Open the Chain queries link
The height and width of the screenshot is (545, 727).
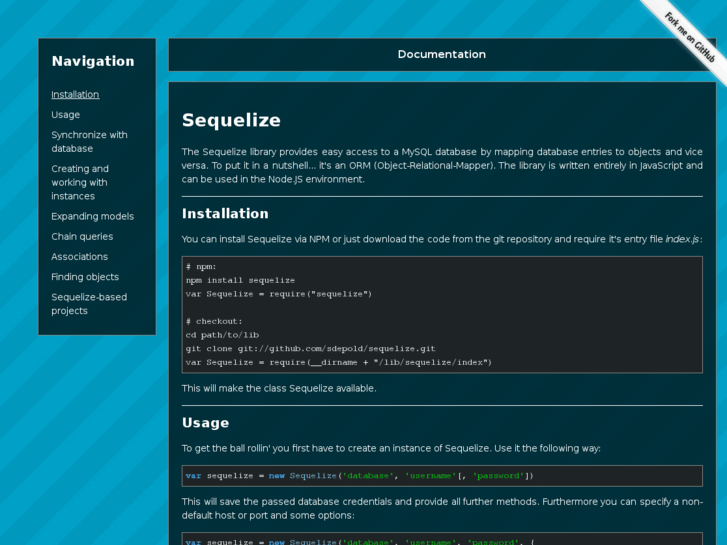pos(82,237)
